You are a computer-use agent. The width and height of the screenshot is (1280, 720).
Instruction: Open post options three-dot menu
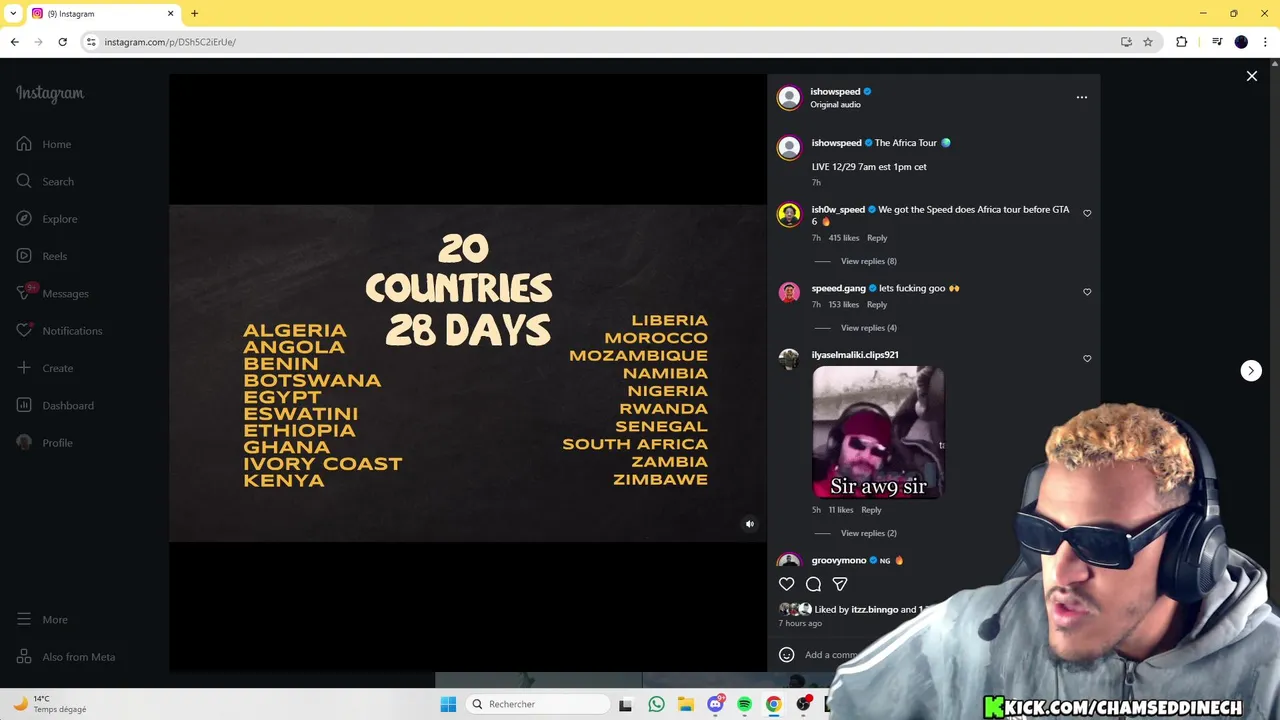1081,97
